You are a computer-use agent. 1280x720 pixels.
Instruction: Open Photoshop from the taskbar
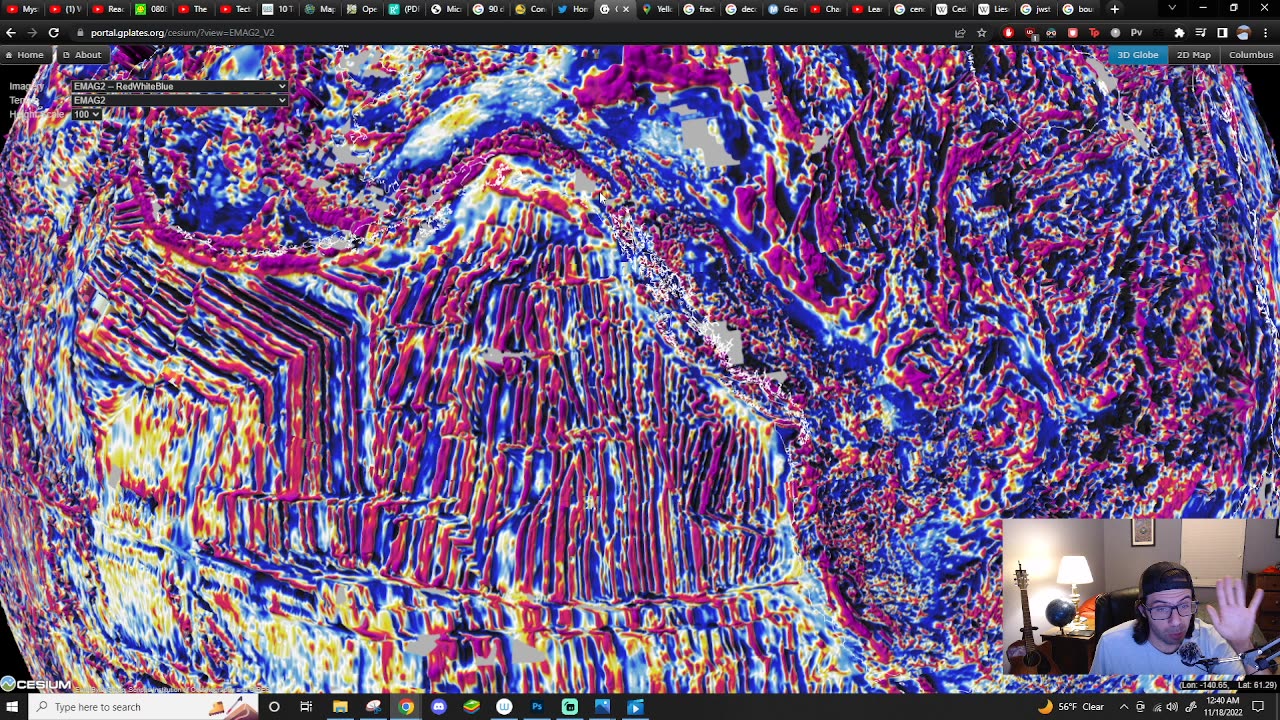point(537,707)
